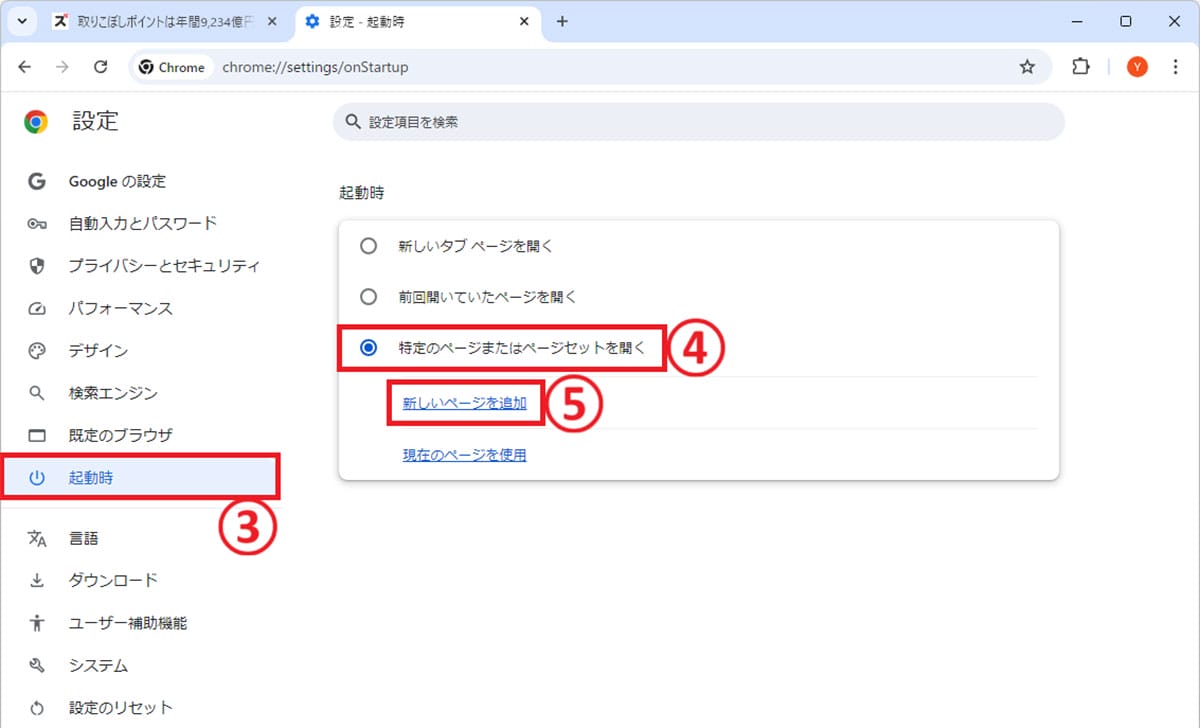Click the 設定項目を検索 search field
This screenshot has width=1200, height=728.
(x=700, y=122)
